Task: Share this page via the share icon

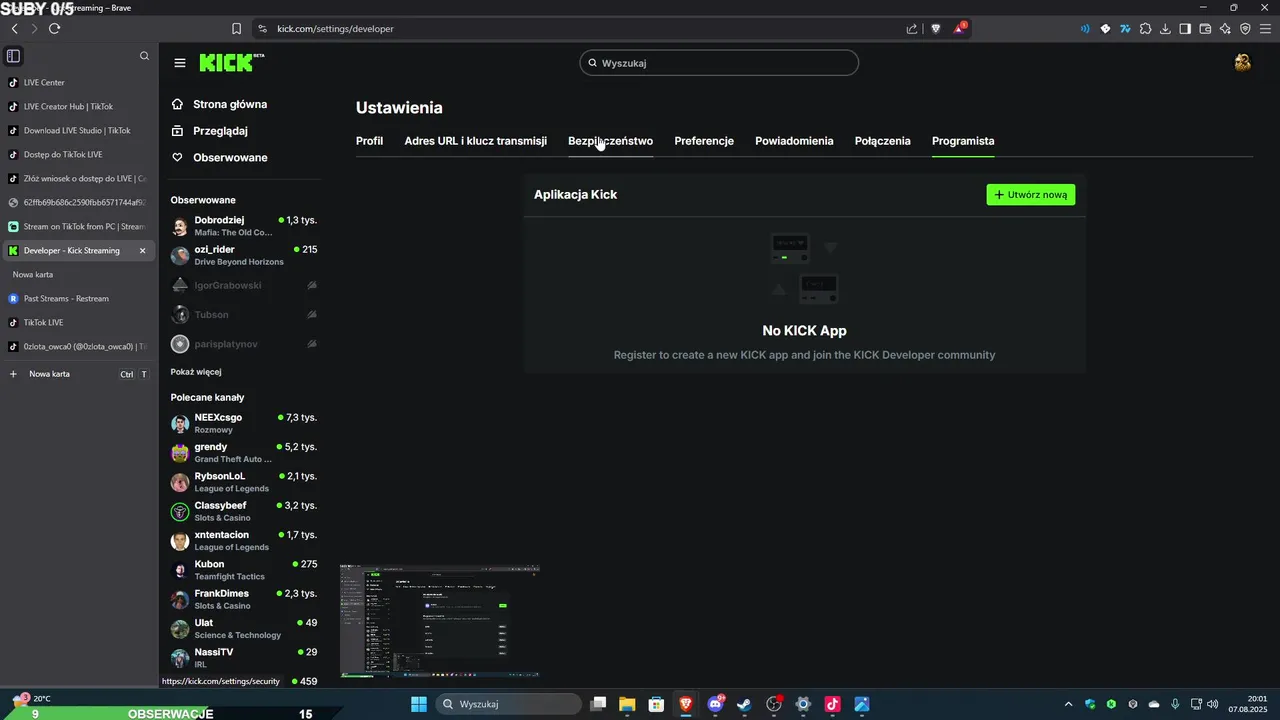Action: (912, 29)
